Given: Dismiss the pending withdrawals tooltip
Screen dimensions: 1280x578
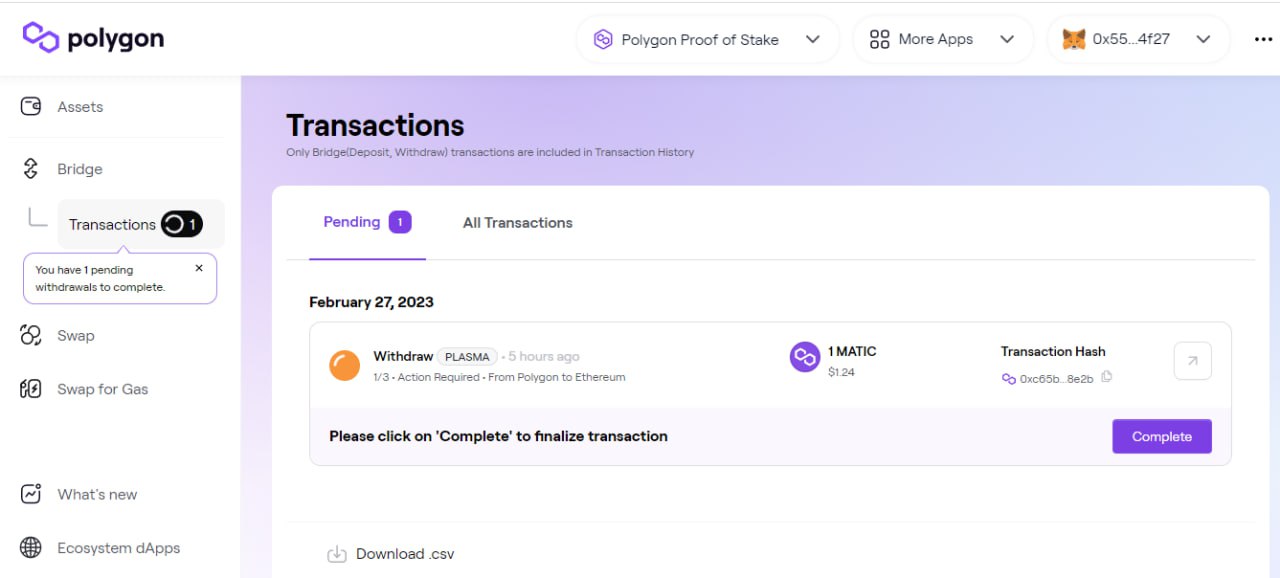Looking at the screenshot, I should tap(199, 268).
